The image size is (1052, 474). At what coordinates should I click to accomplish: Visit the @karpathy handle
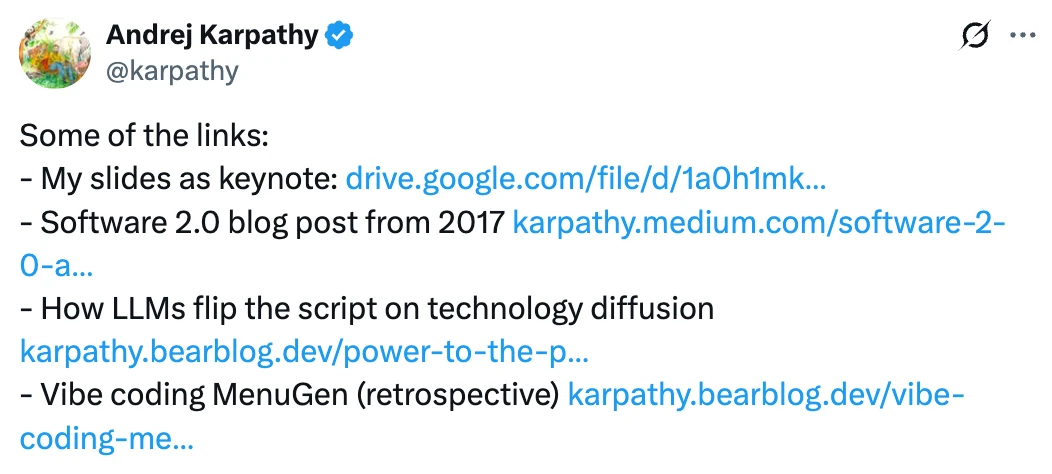point(172,70)
